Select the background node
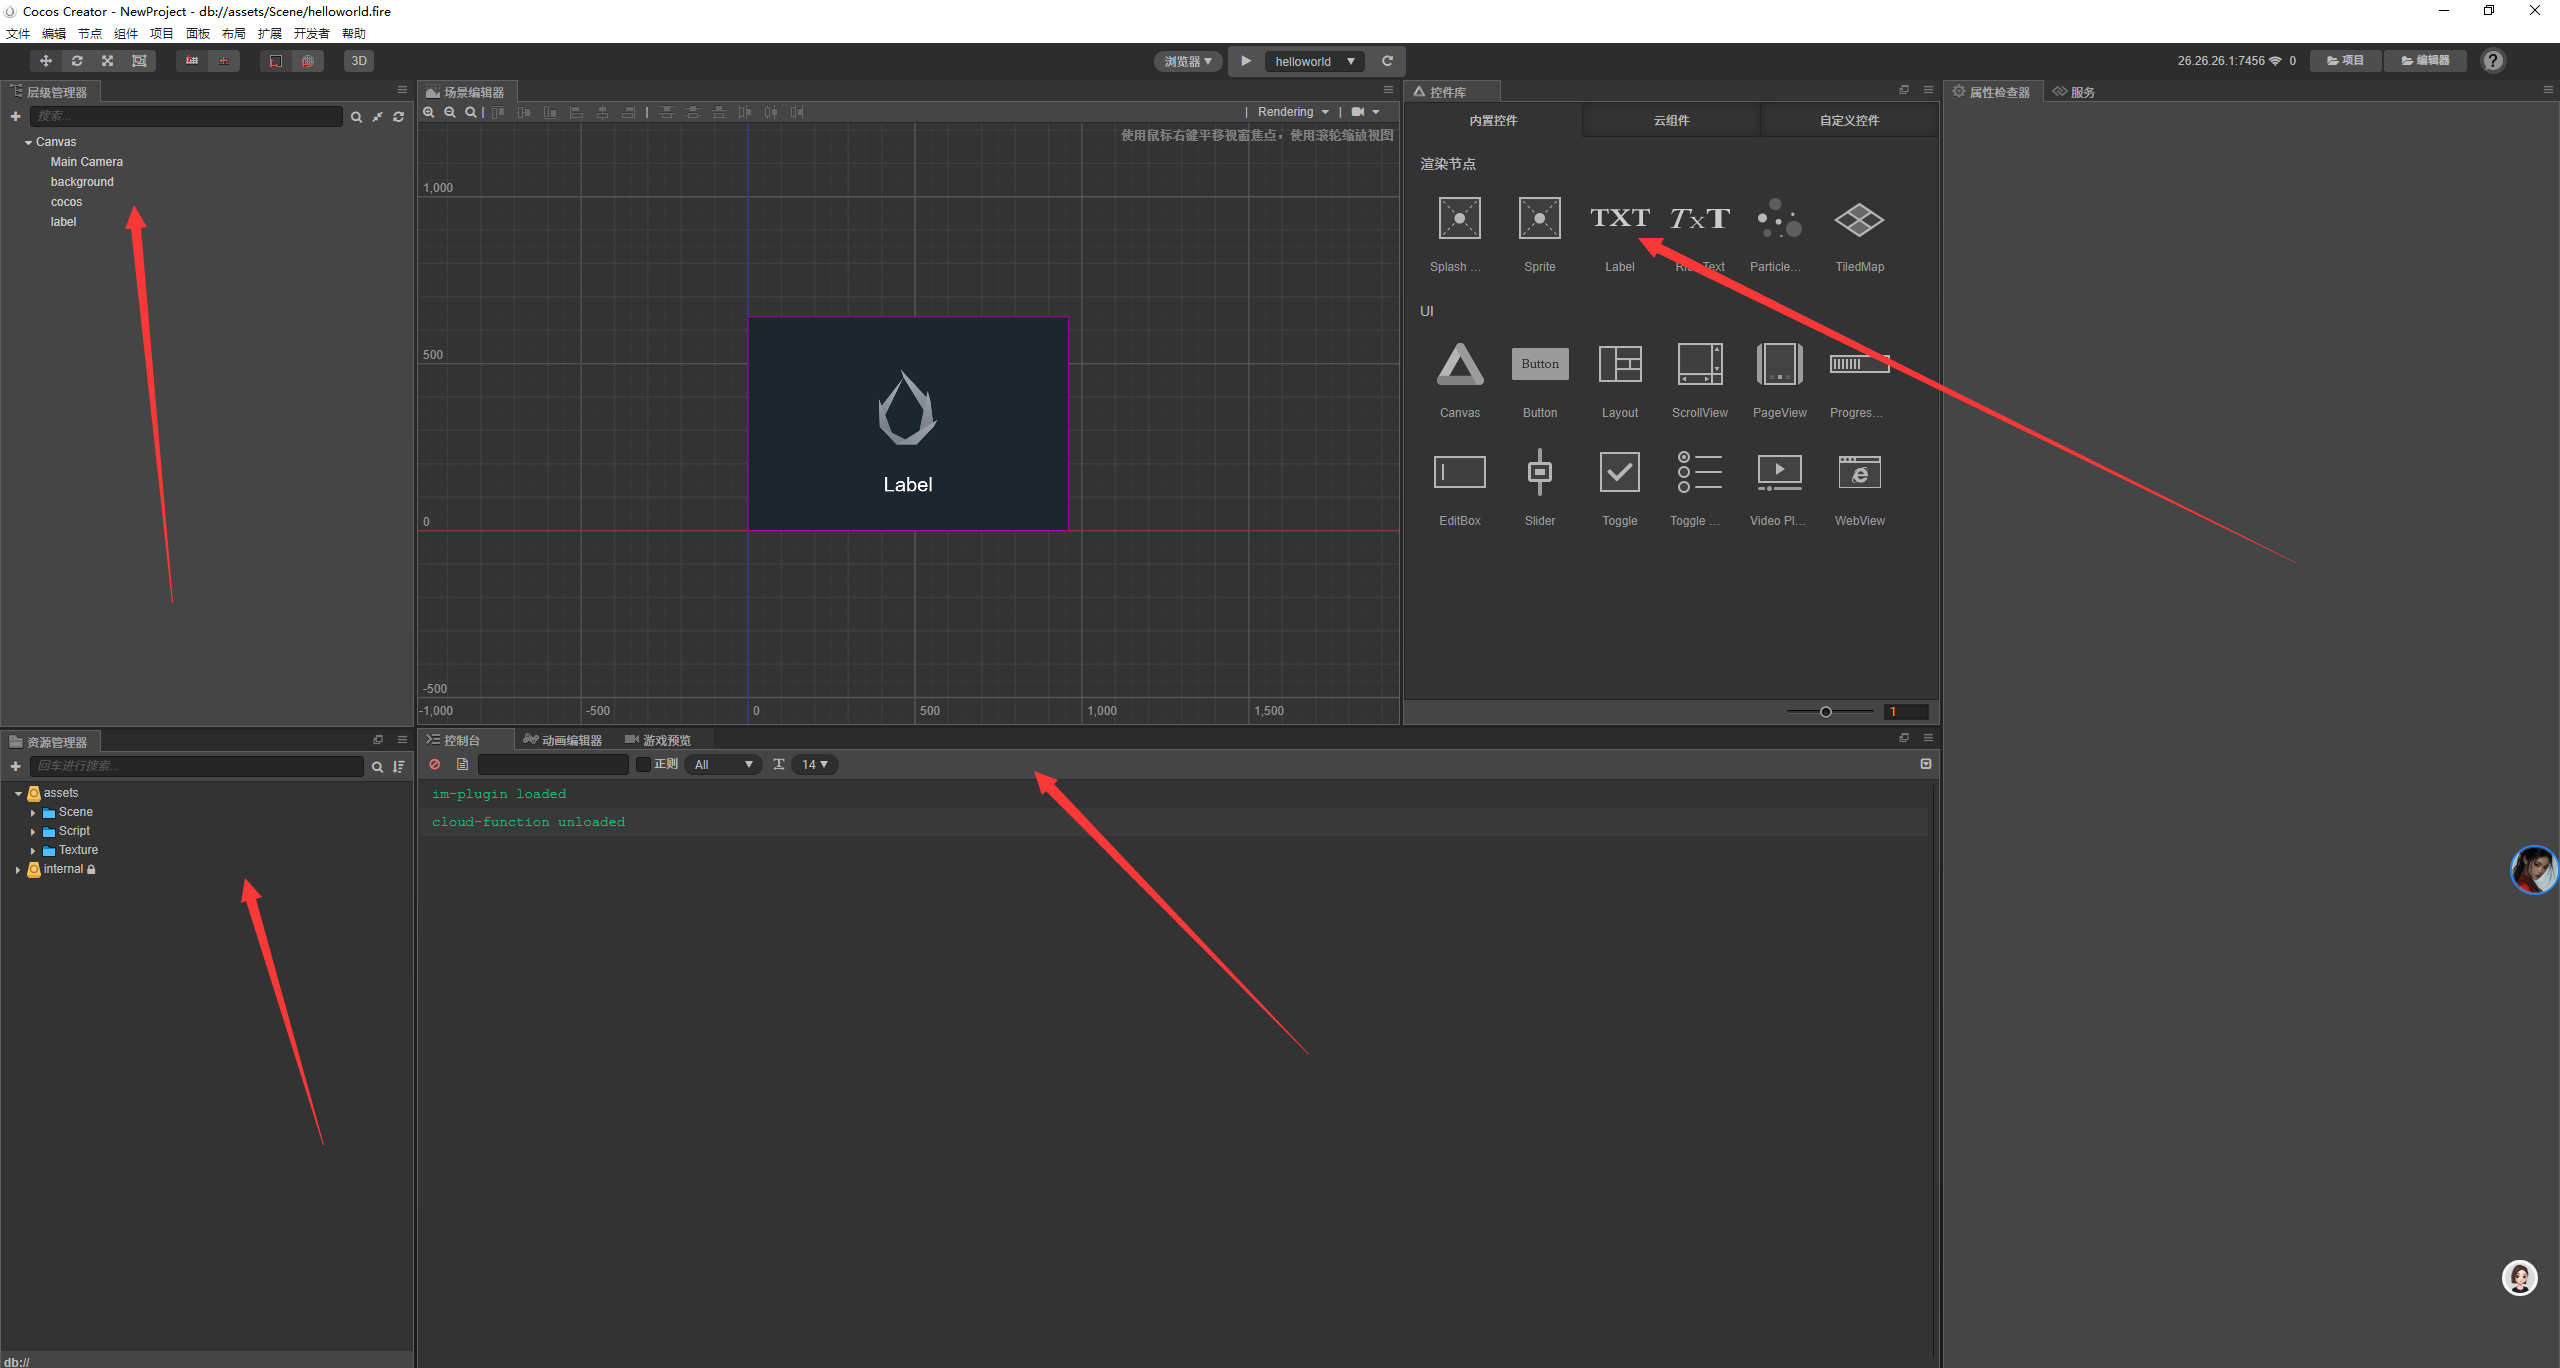2560x1368 pixels. tap(82, 182)
